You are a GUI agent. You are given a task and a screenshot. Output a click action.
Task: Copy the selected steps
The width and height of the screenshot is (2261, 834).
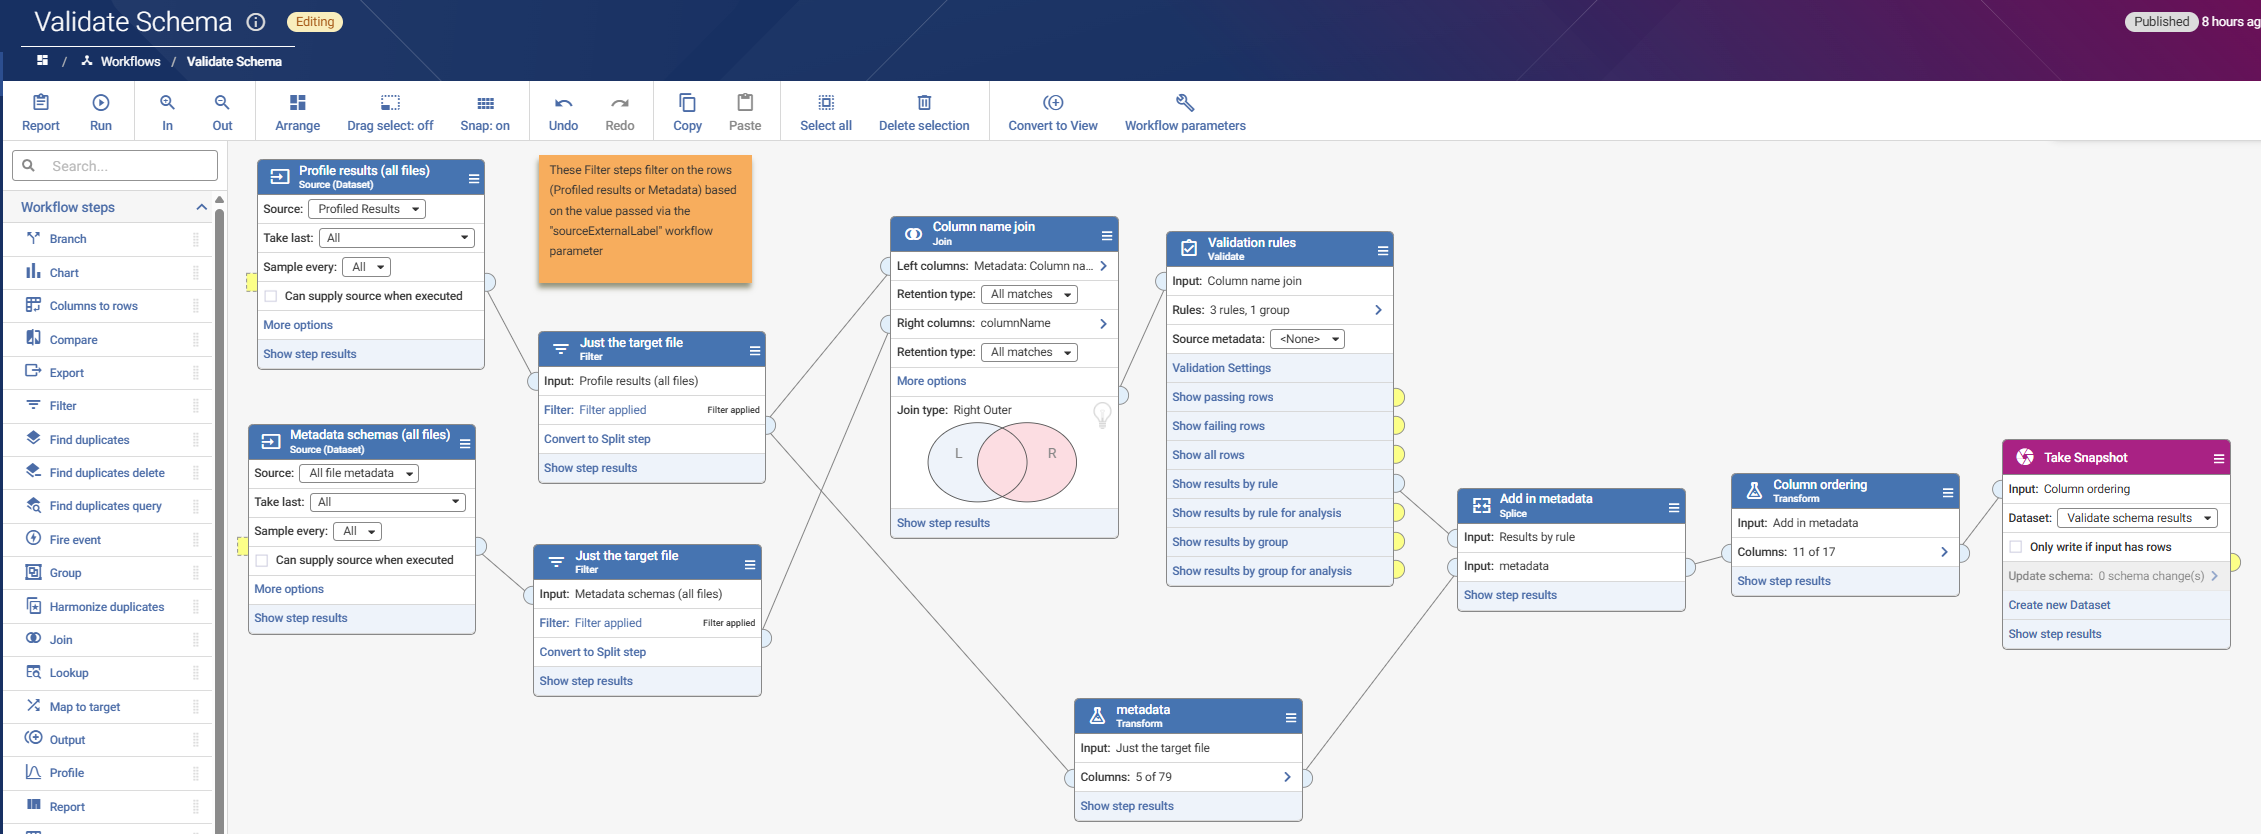687,112
